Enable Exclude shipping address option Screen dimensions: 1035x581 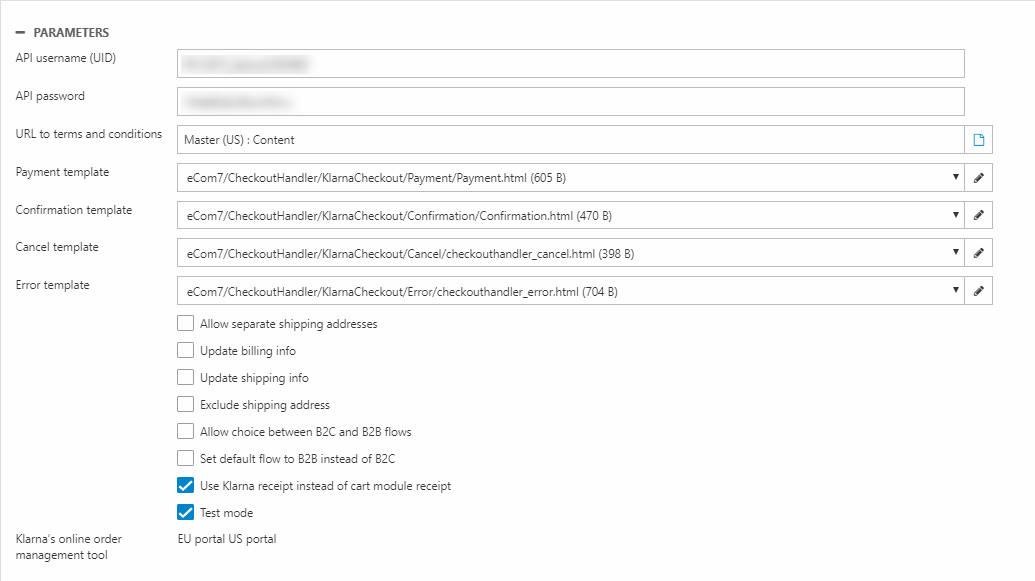coord(185,405)
